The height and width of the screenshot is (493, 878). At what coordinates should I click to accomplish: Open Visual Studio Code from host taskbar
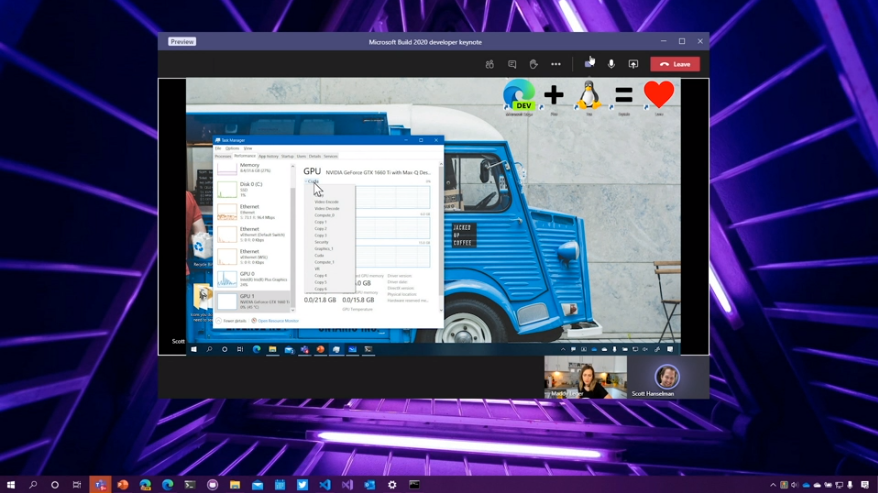pyautogui.click(x=325, y=485)
